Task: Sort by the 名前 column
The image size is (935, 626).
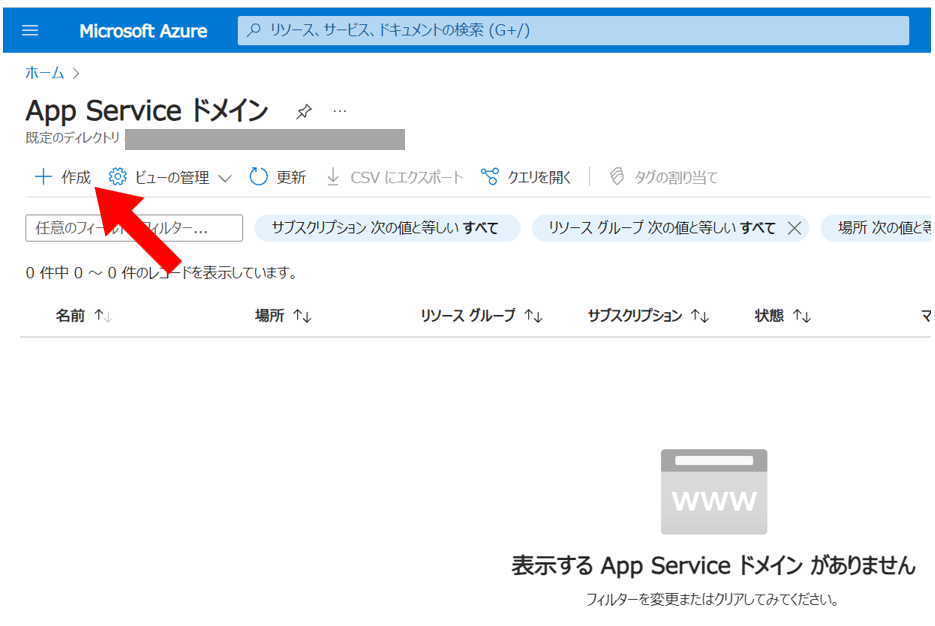Action: click(x=84, y=315)
